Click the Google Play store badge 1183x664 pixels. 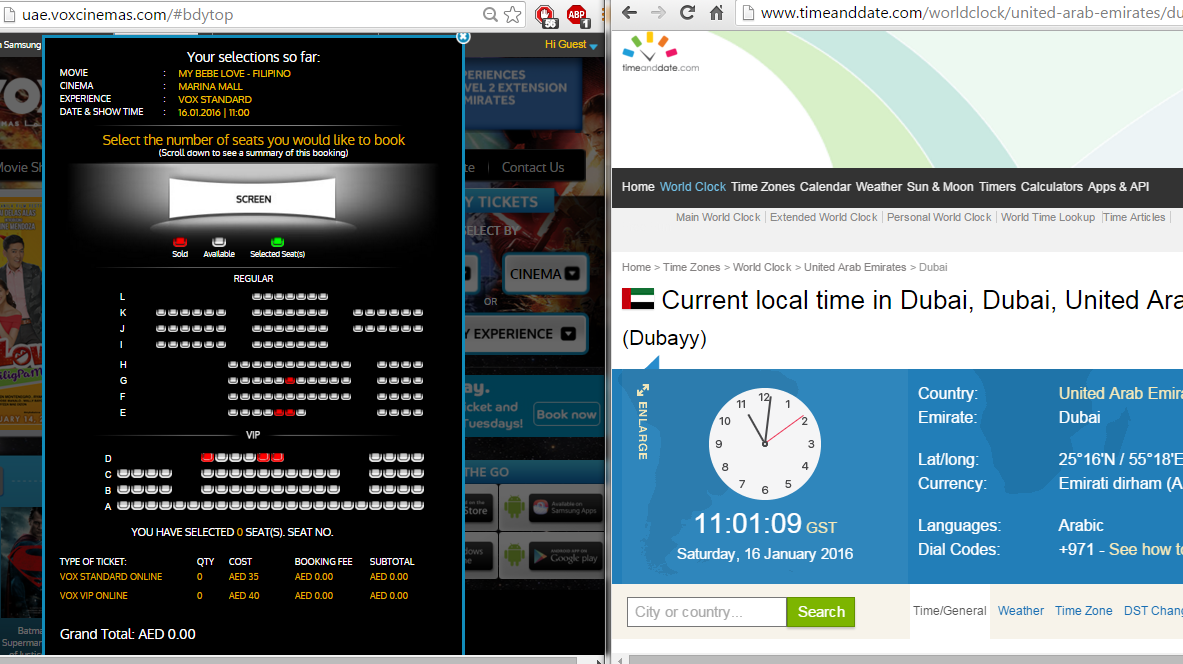(x=565, y=558)
